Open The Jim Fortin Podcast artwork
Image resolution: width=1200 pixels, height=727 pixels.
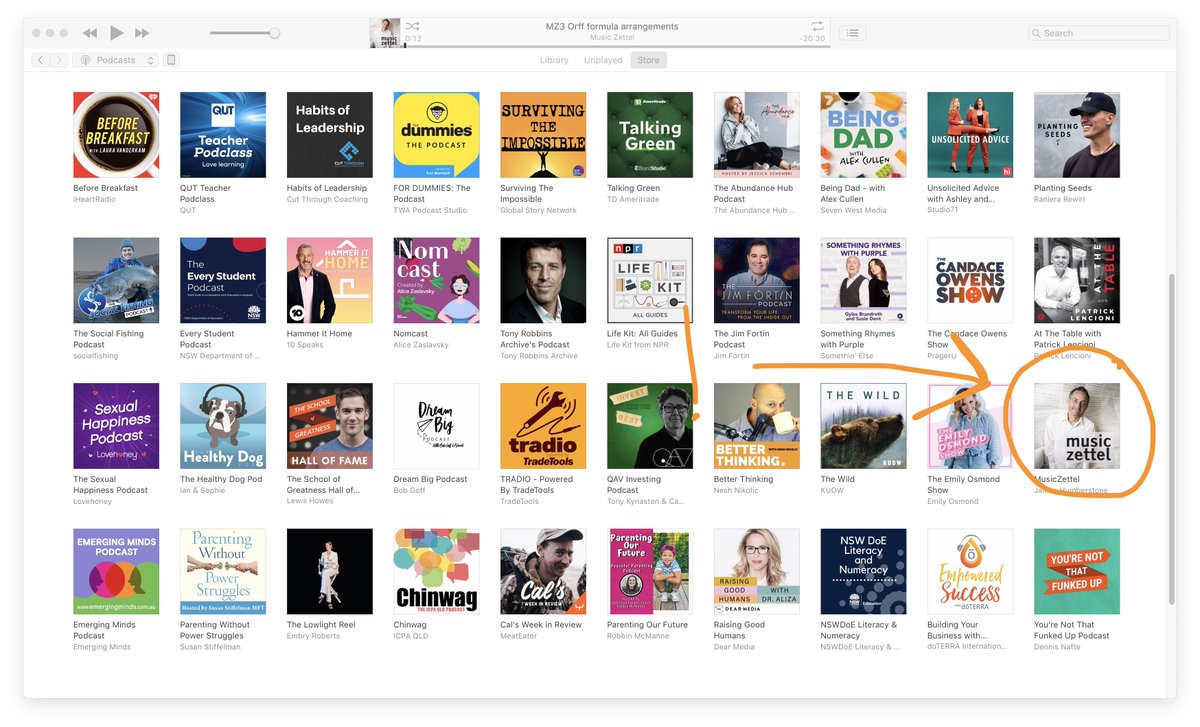pyautogui.click(x=757, y=281)
